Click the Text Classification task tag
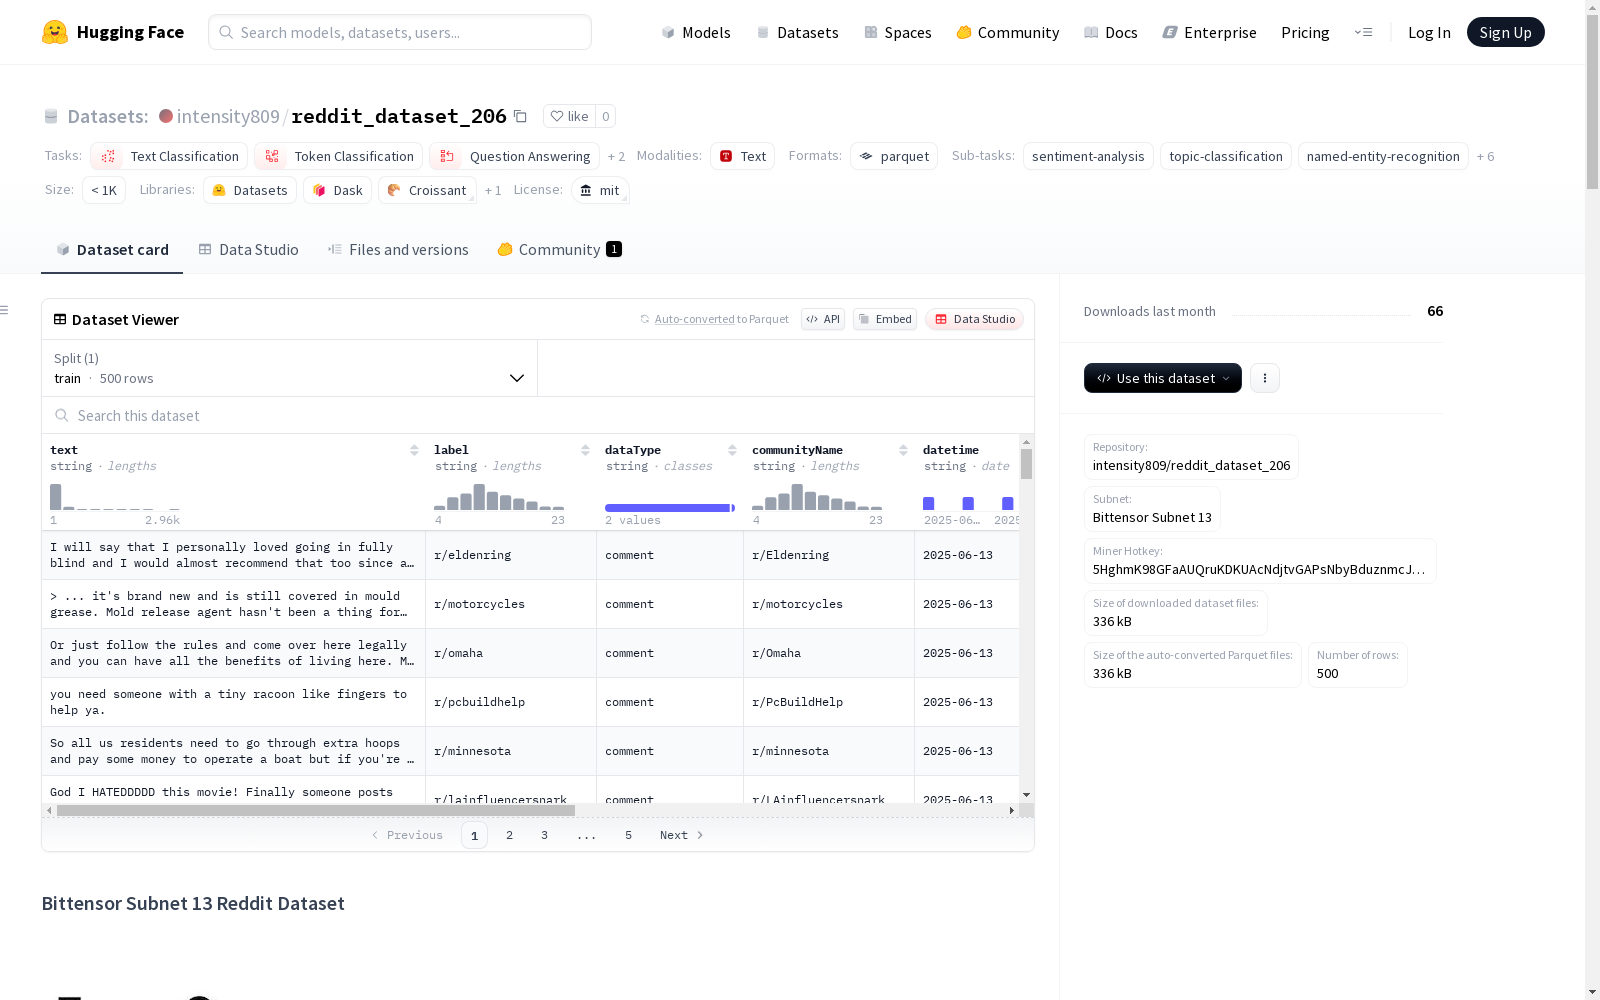This screenshot has width=1600, height=1000. click(169, 156)
